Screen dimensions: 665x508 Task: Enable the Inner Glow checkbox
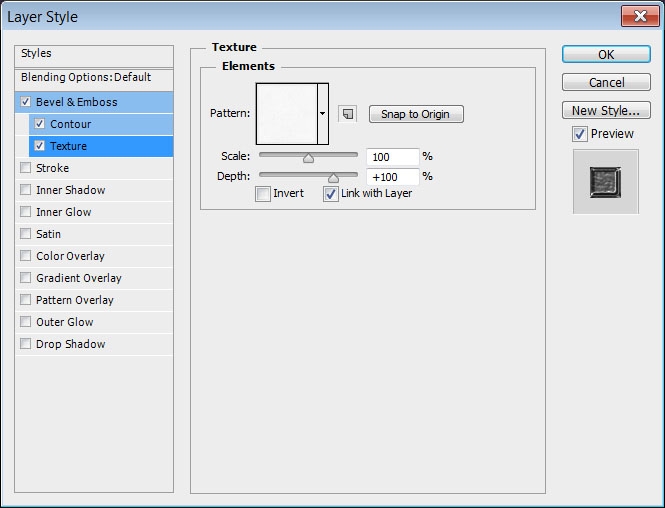coord(25,212)
